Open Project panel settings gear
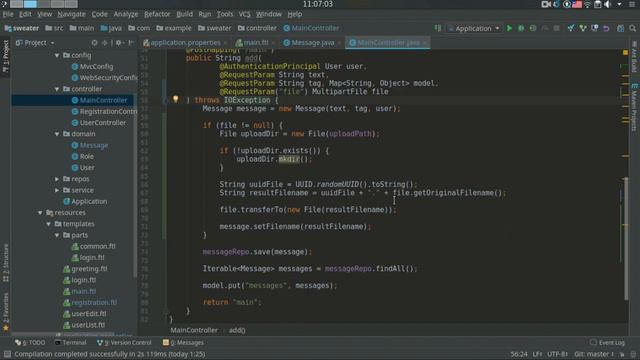This screenshot has height=360, width=640. pos(119,42)
